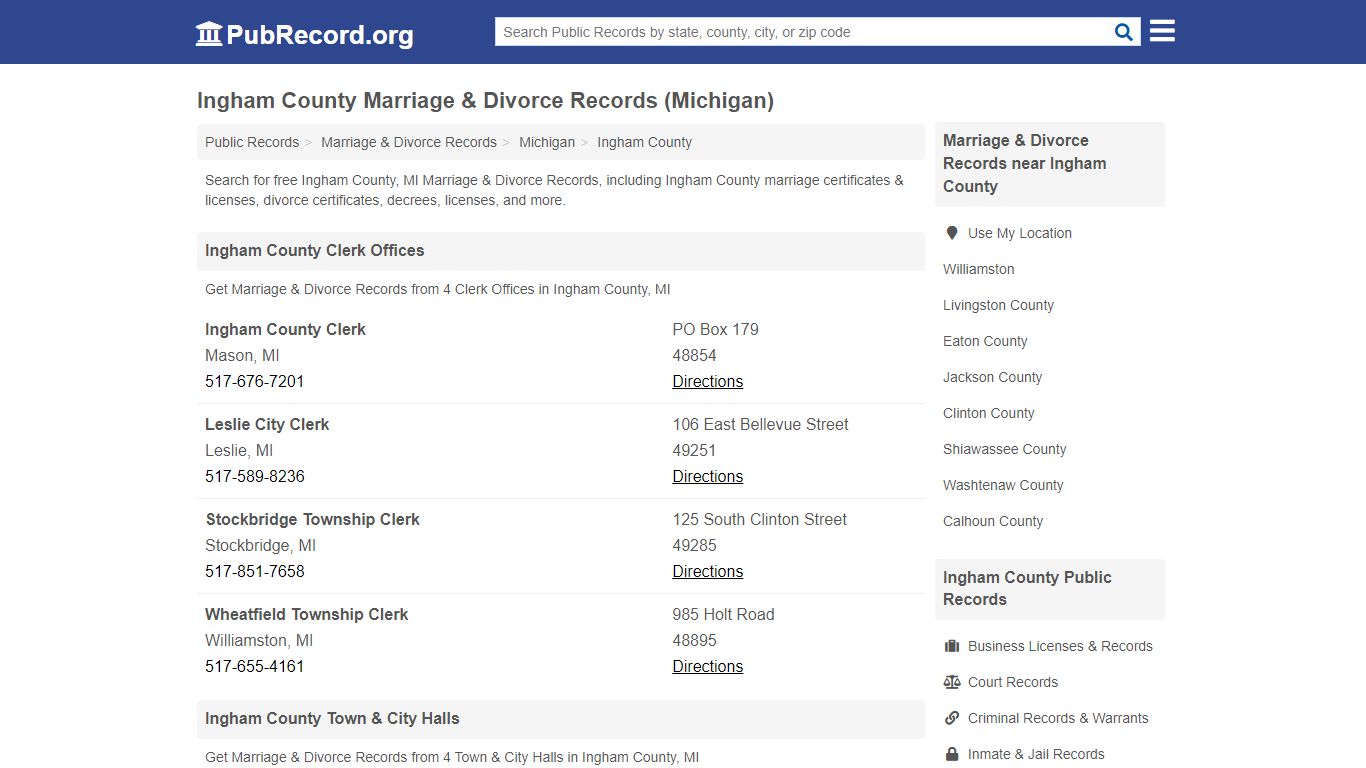Click zip code 49285 text

pos(694,545)
